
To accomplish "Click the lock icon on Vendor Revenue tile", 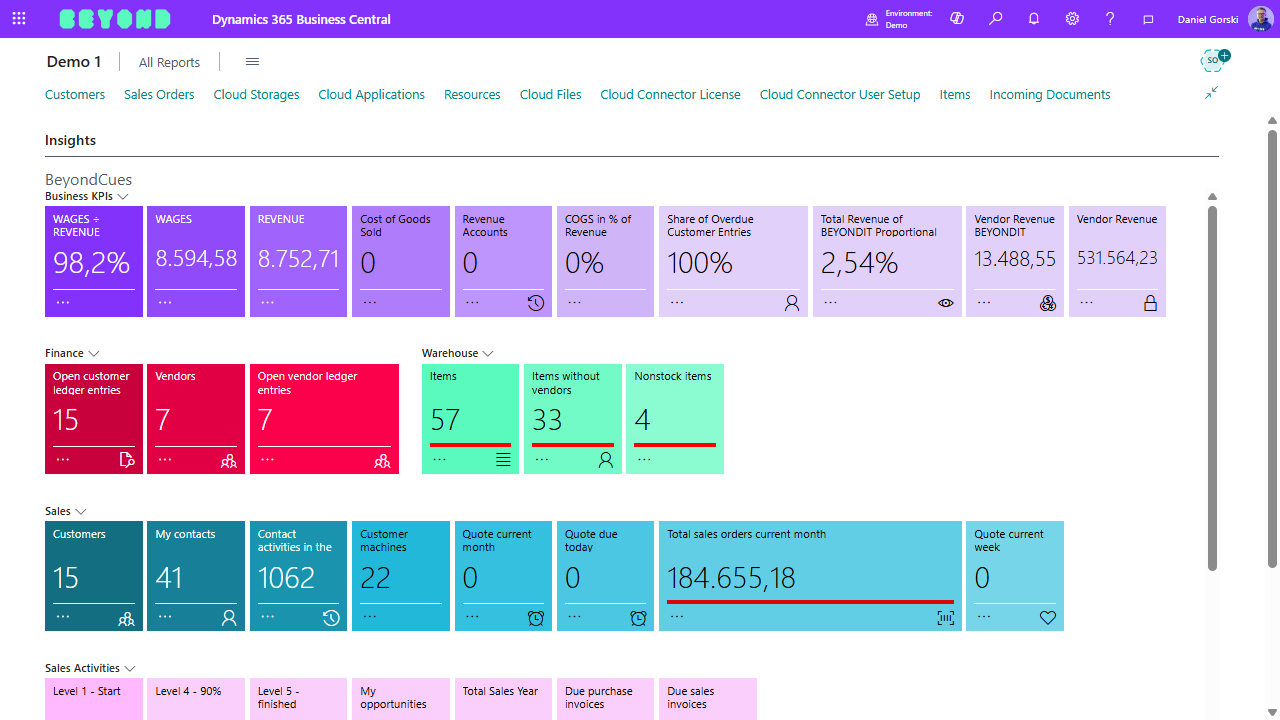I will point(1150,303).
